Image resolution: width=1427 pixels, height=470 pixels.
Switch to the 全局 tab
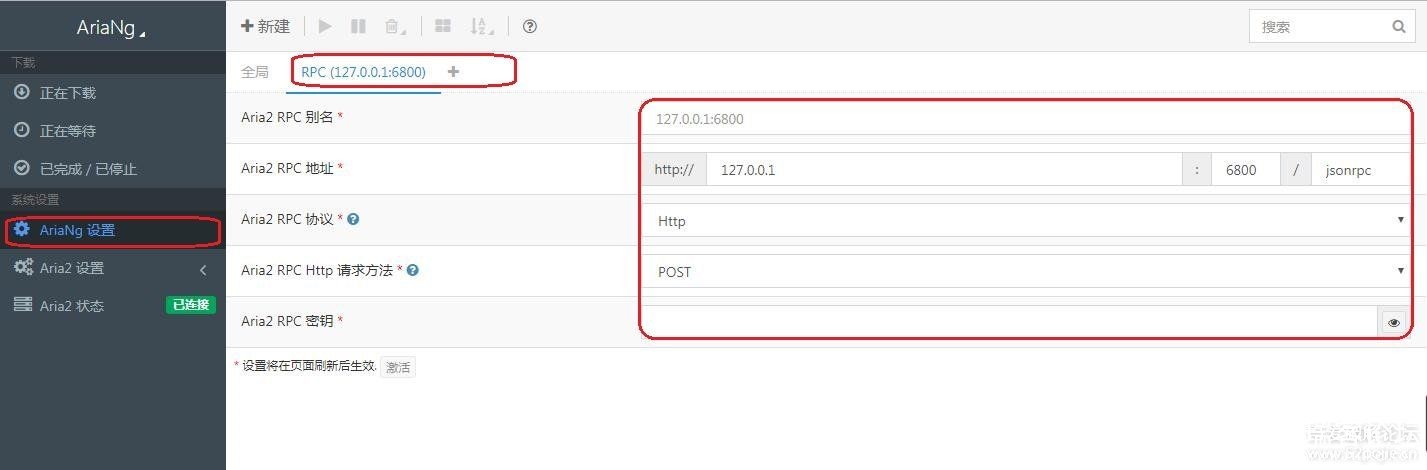click(x=255, y=72)
